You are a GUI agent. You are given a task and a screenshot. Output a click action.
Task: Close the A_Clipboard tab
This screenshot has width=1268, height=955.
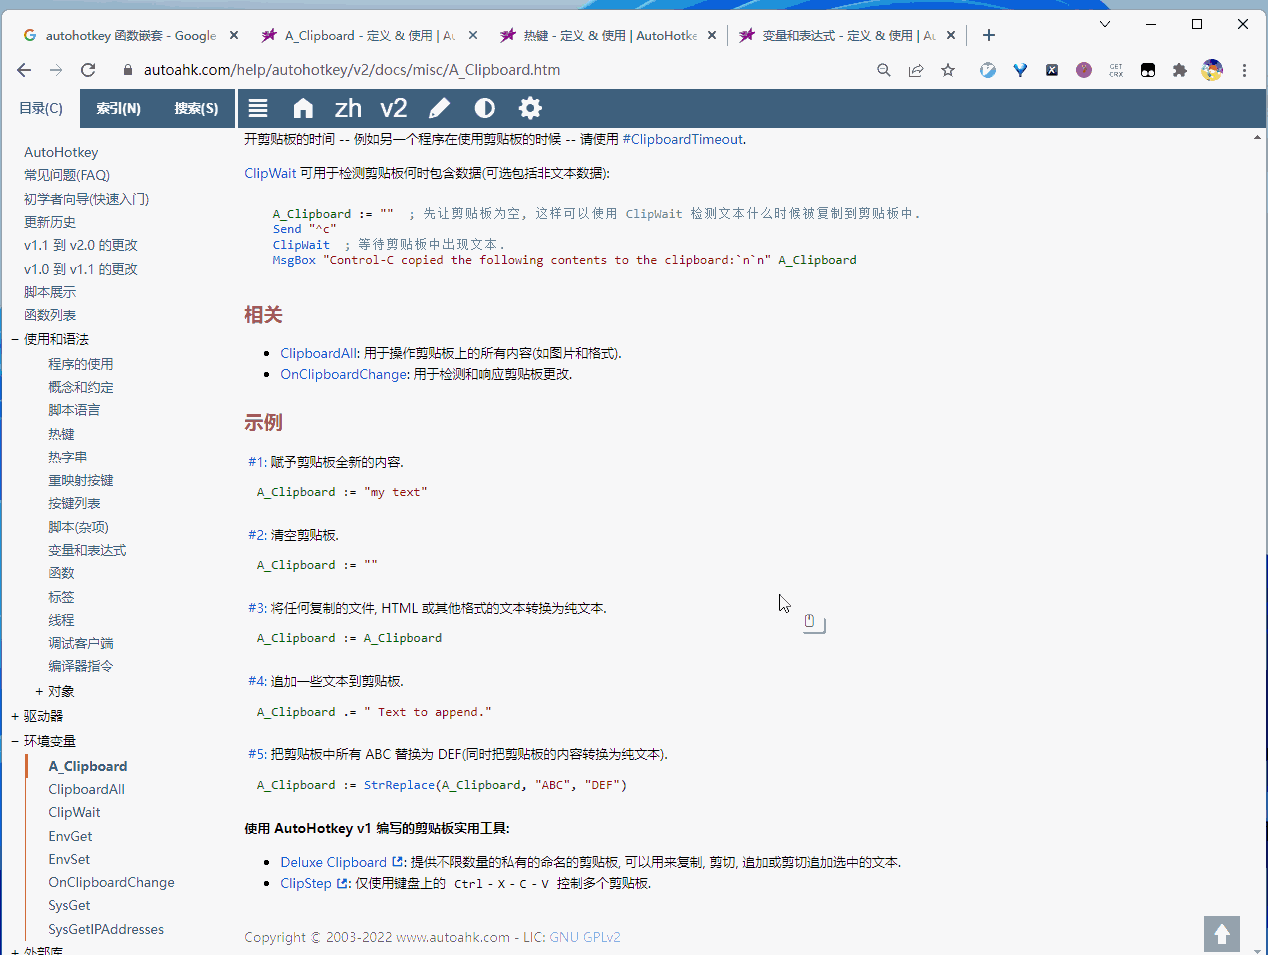click(x=473, y=35)
